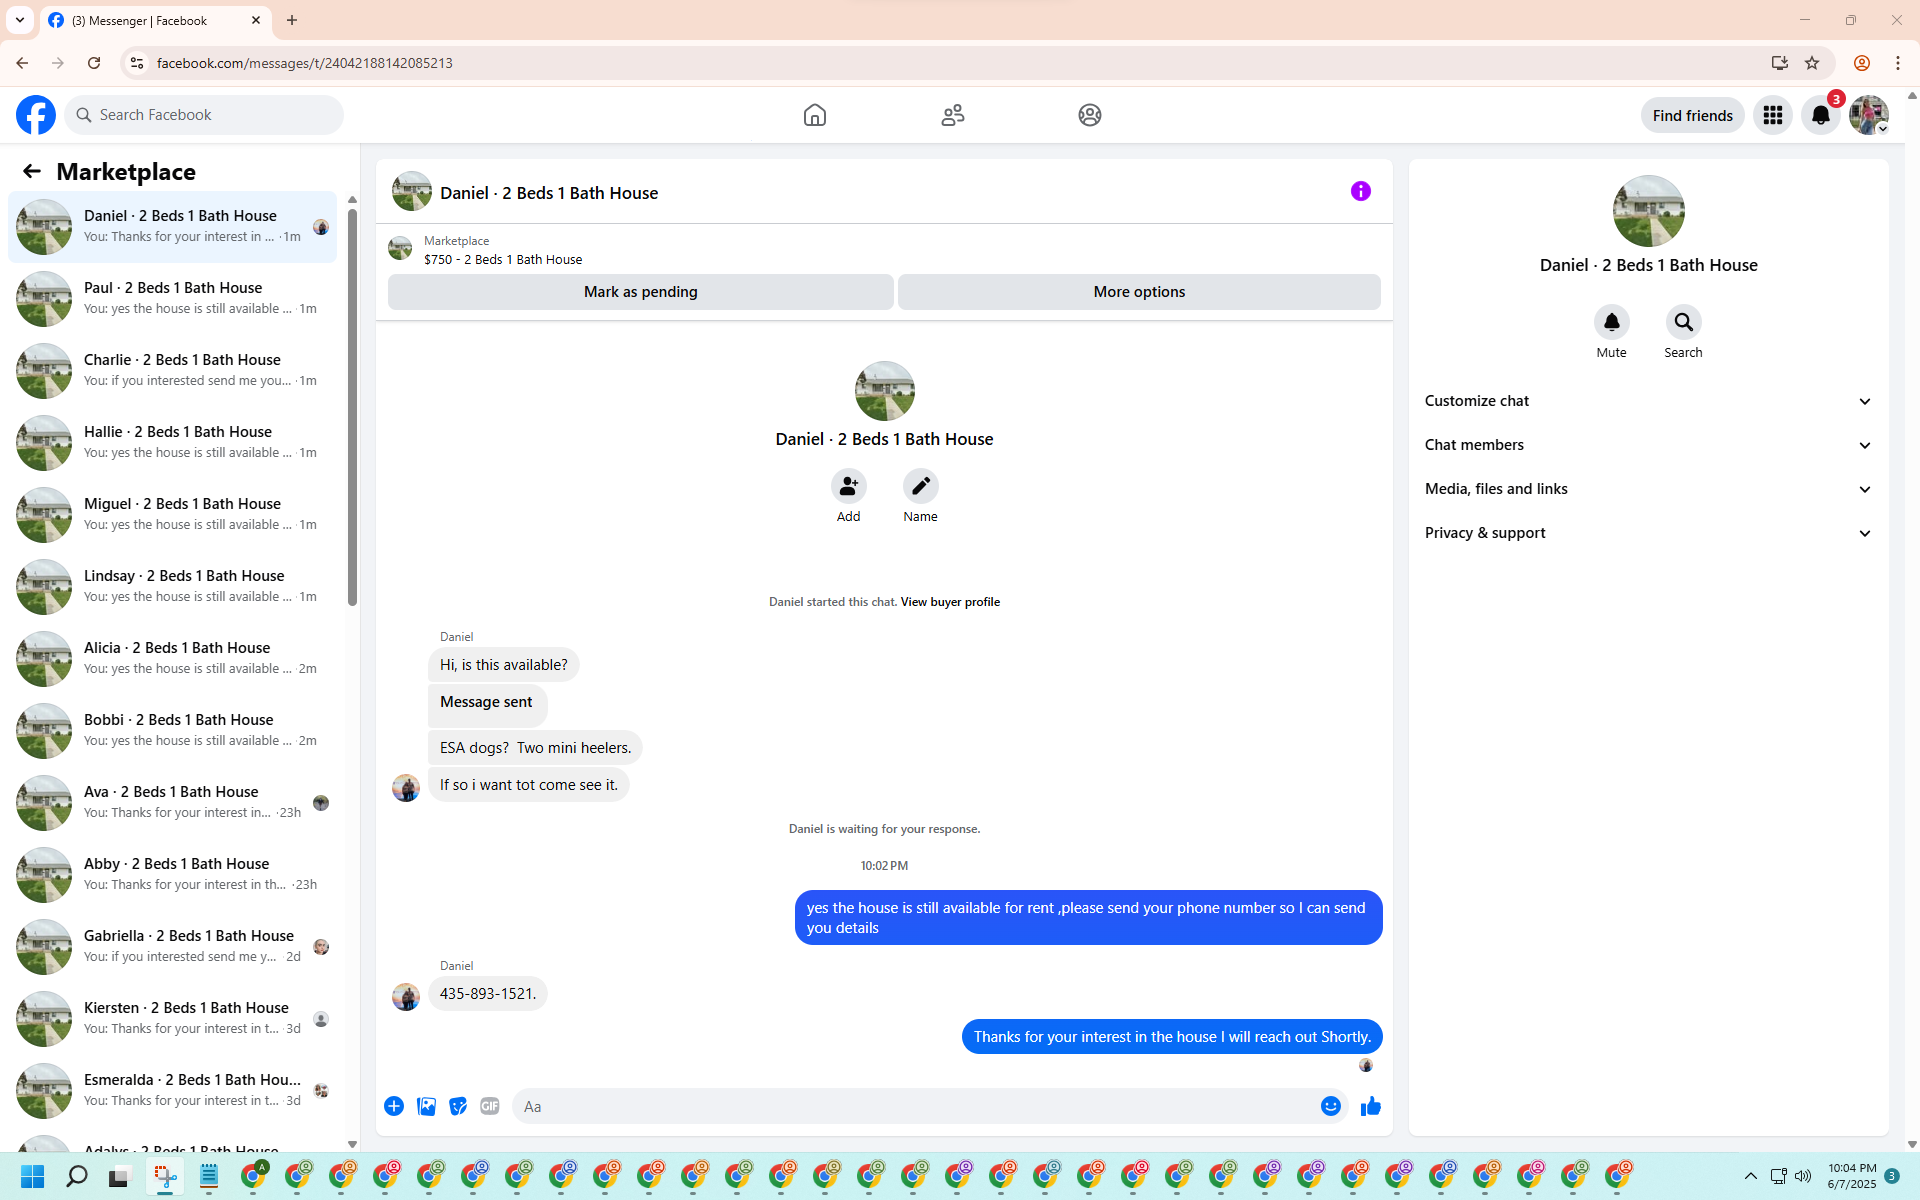This screenshot has width=1920, height=1200.
Task: Expand Media, files and links section
Action: pos(1648,489)
